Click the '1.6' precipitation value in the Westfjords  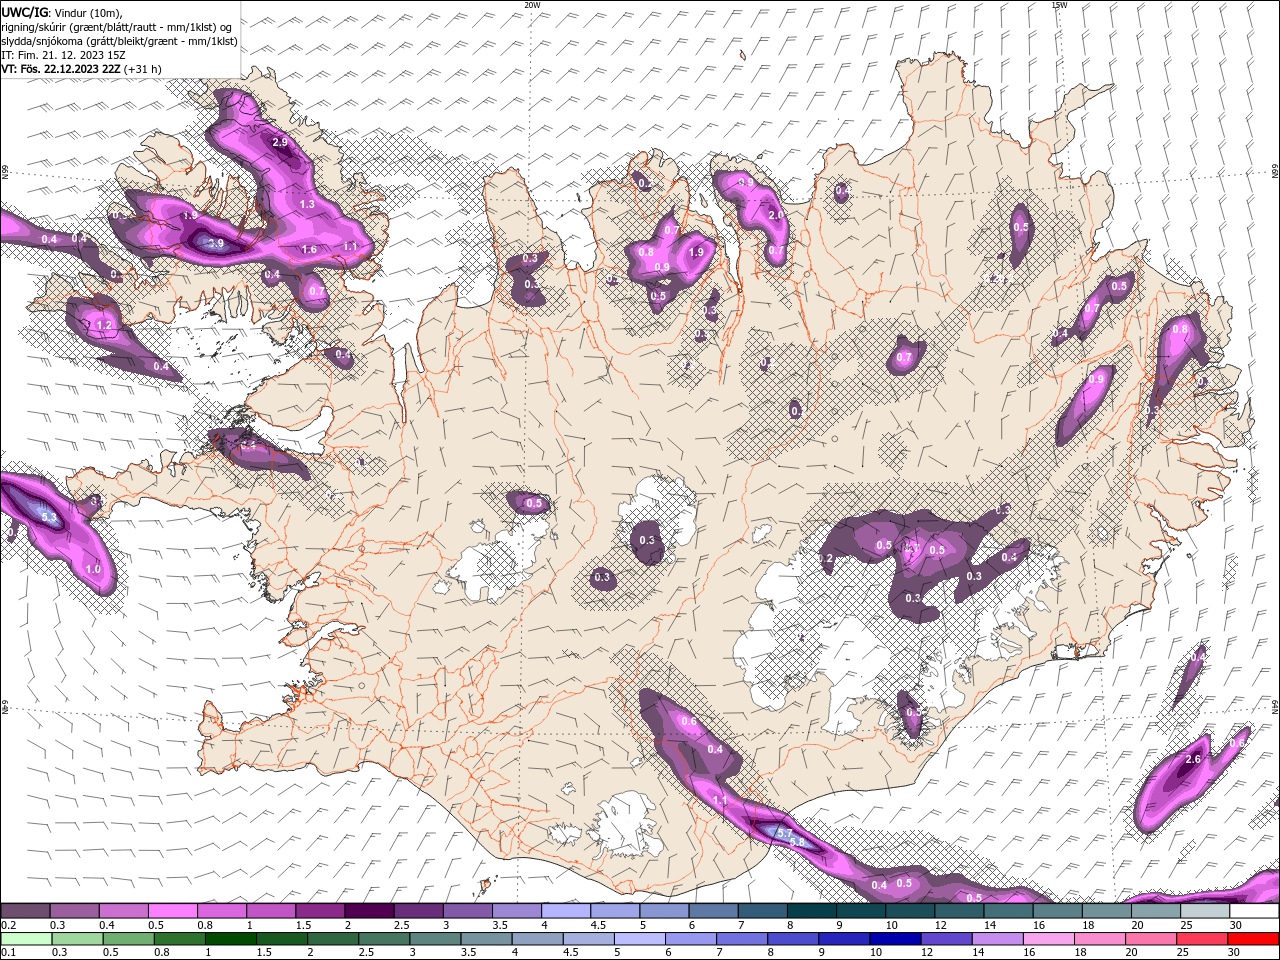[x=309, y=250]
